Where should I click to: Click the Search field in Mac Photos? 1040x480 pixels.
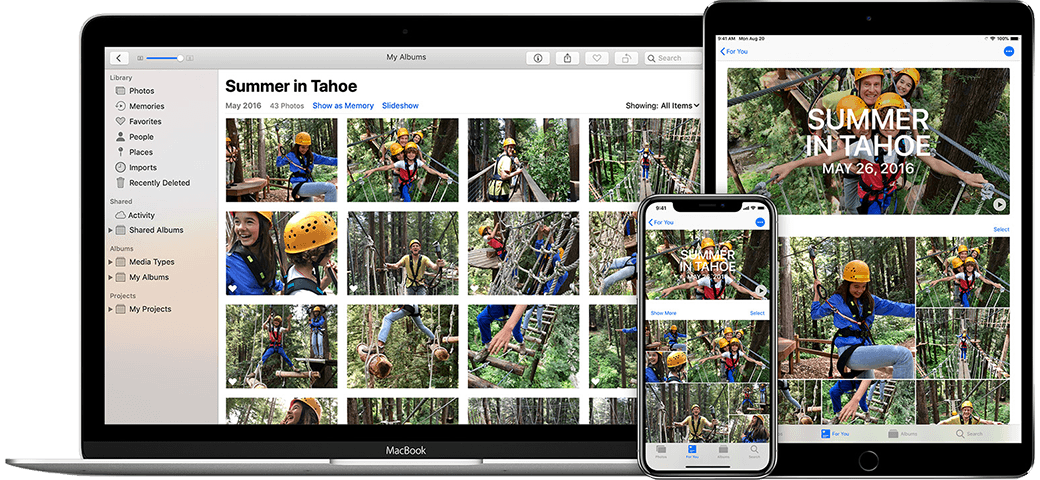pyautogui.click(x=674, y=58)
